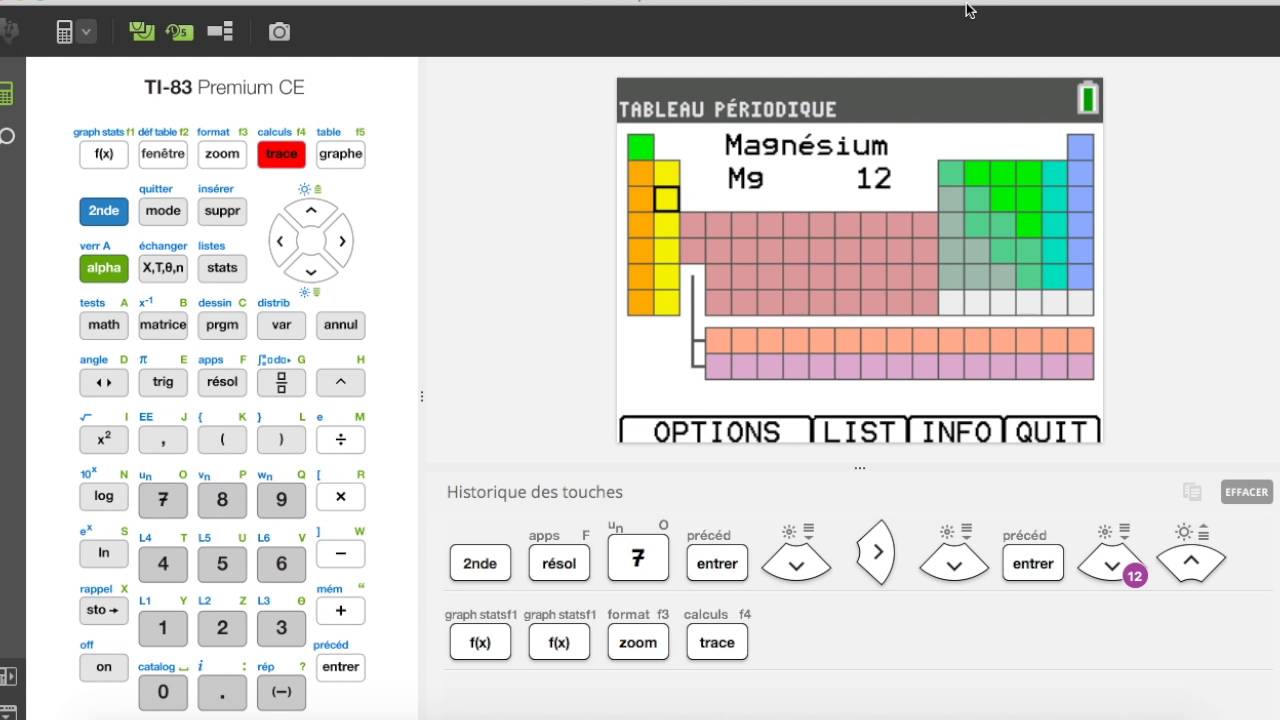The image size is (1280, 720).
Task: Select INFO on the calculator screen
Action: 956,431
